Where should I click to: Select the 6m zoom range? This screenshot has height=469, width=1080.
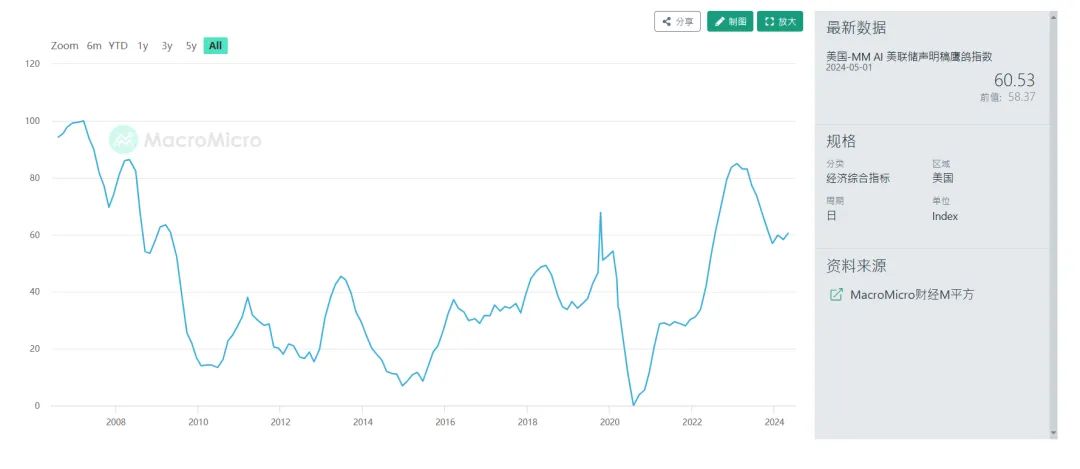point(94,45)
